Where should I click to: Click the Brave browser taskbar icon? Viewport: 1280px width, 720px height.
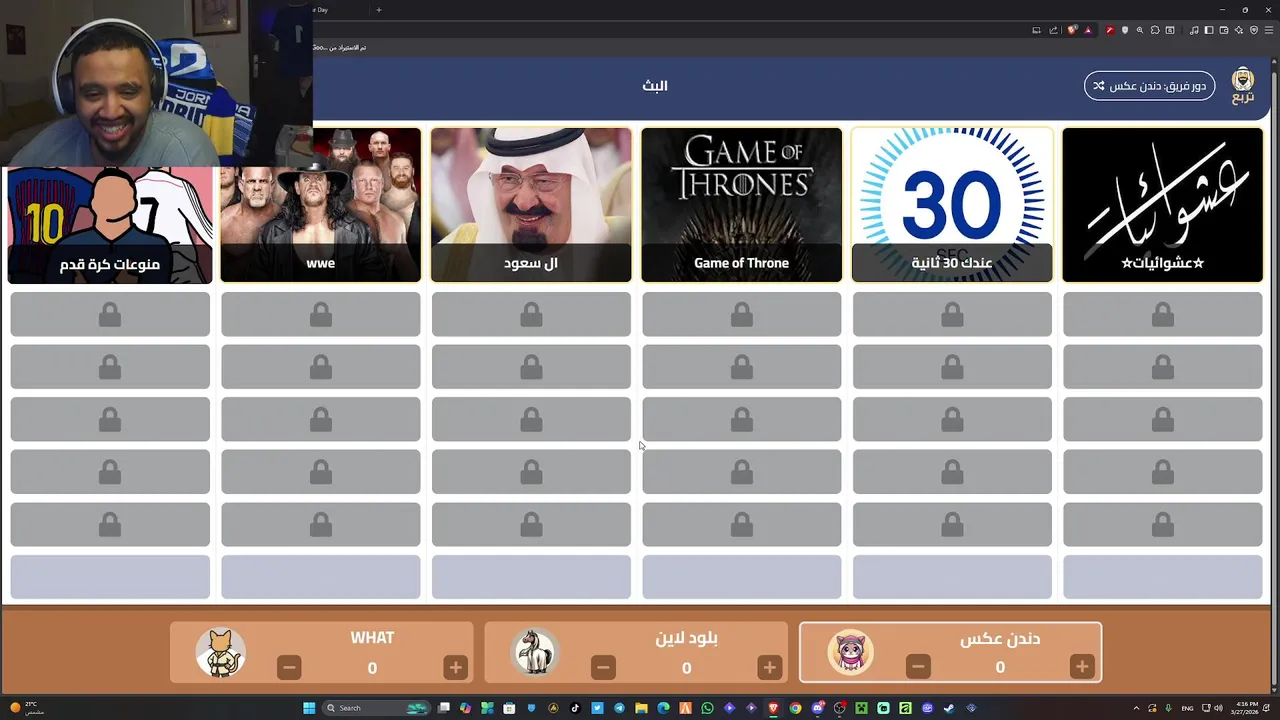pos(773,708)
